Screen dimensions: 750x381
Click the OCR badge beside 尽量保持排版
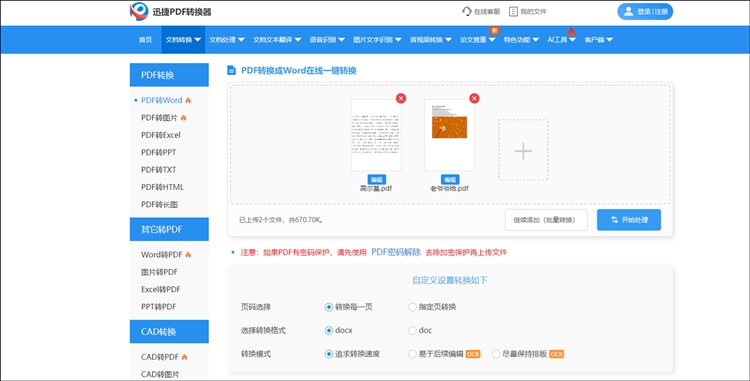click(557, 354)
